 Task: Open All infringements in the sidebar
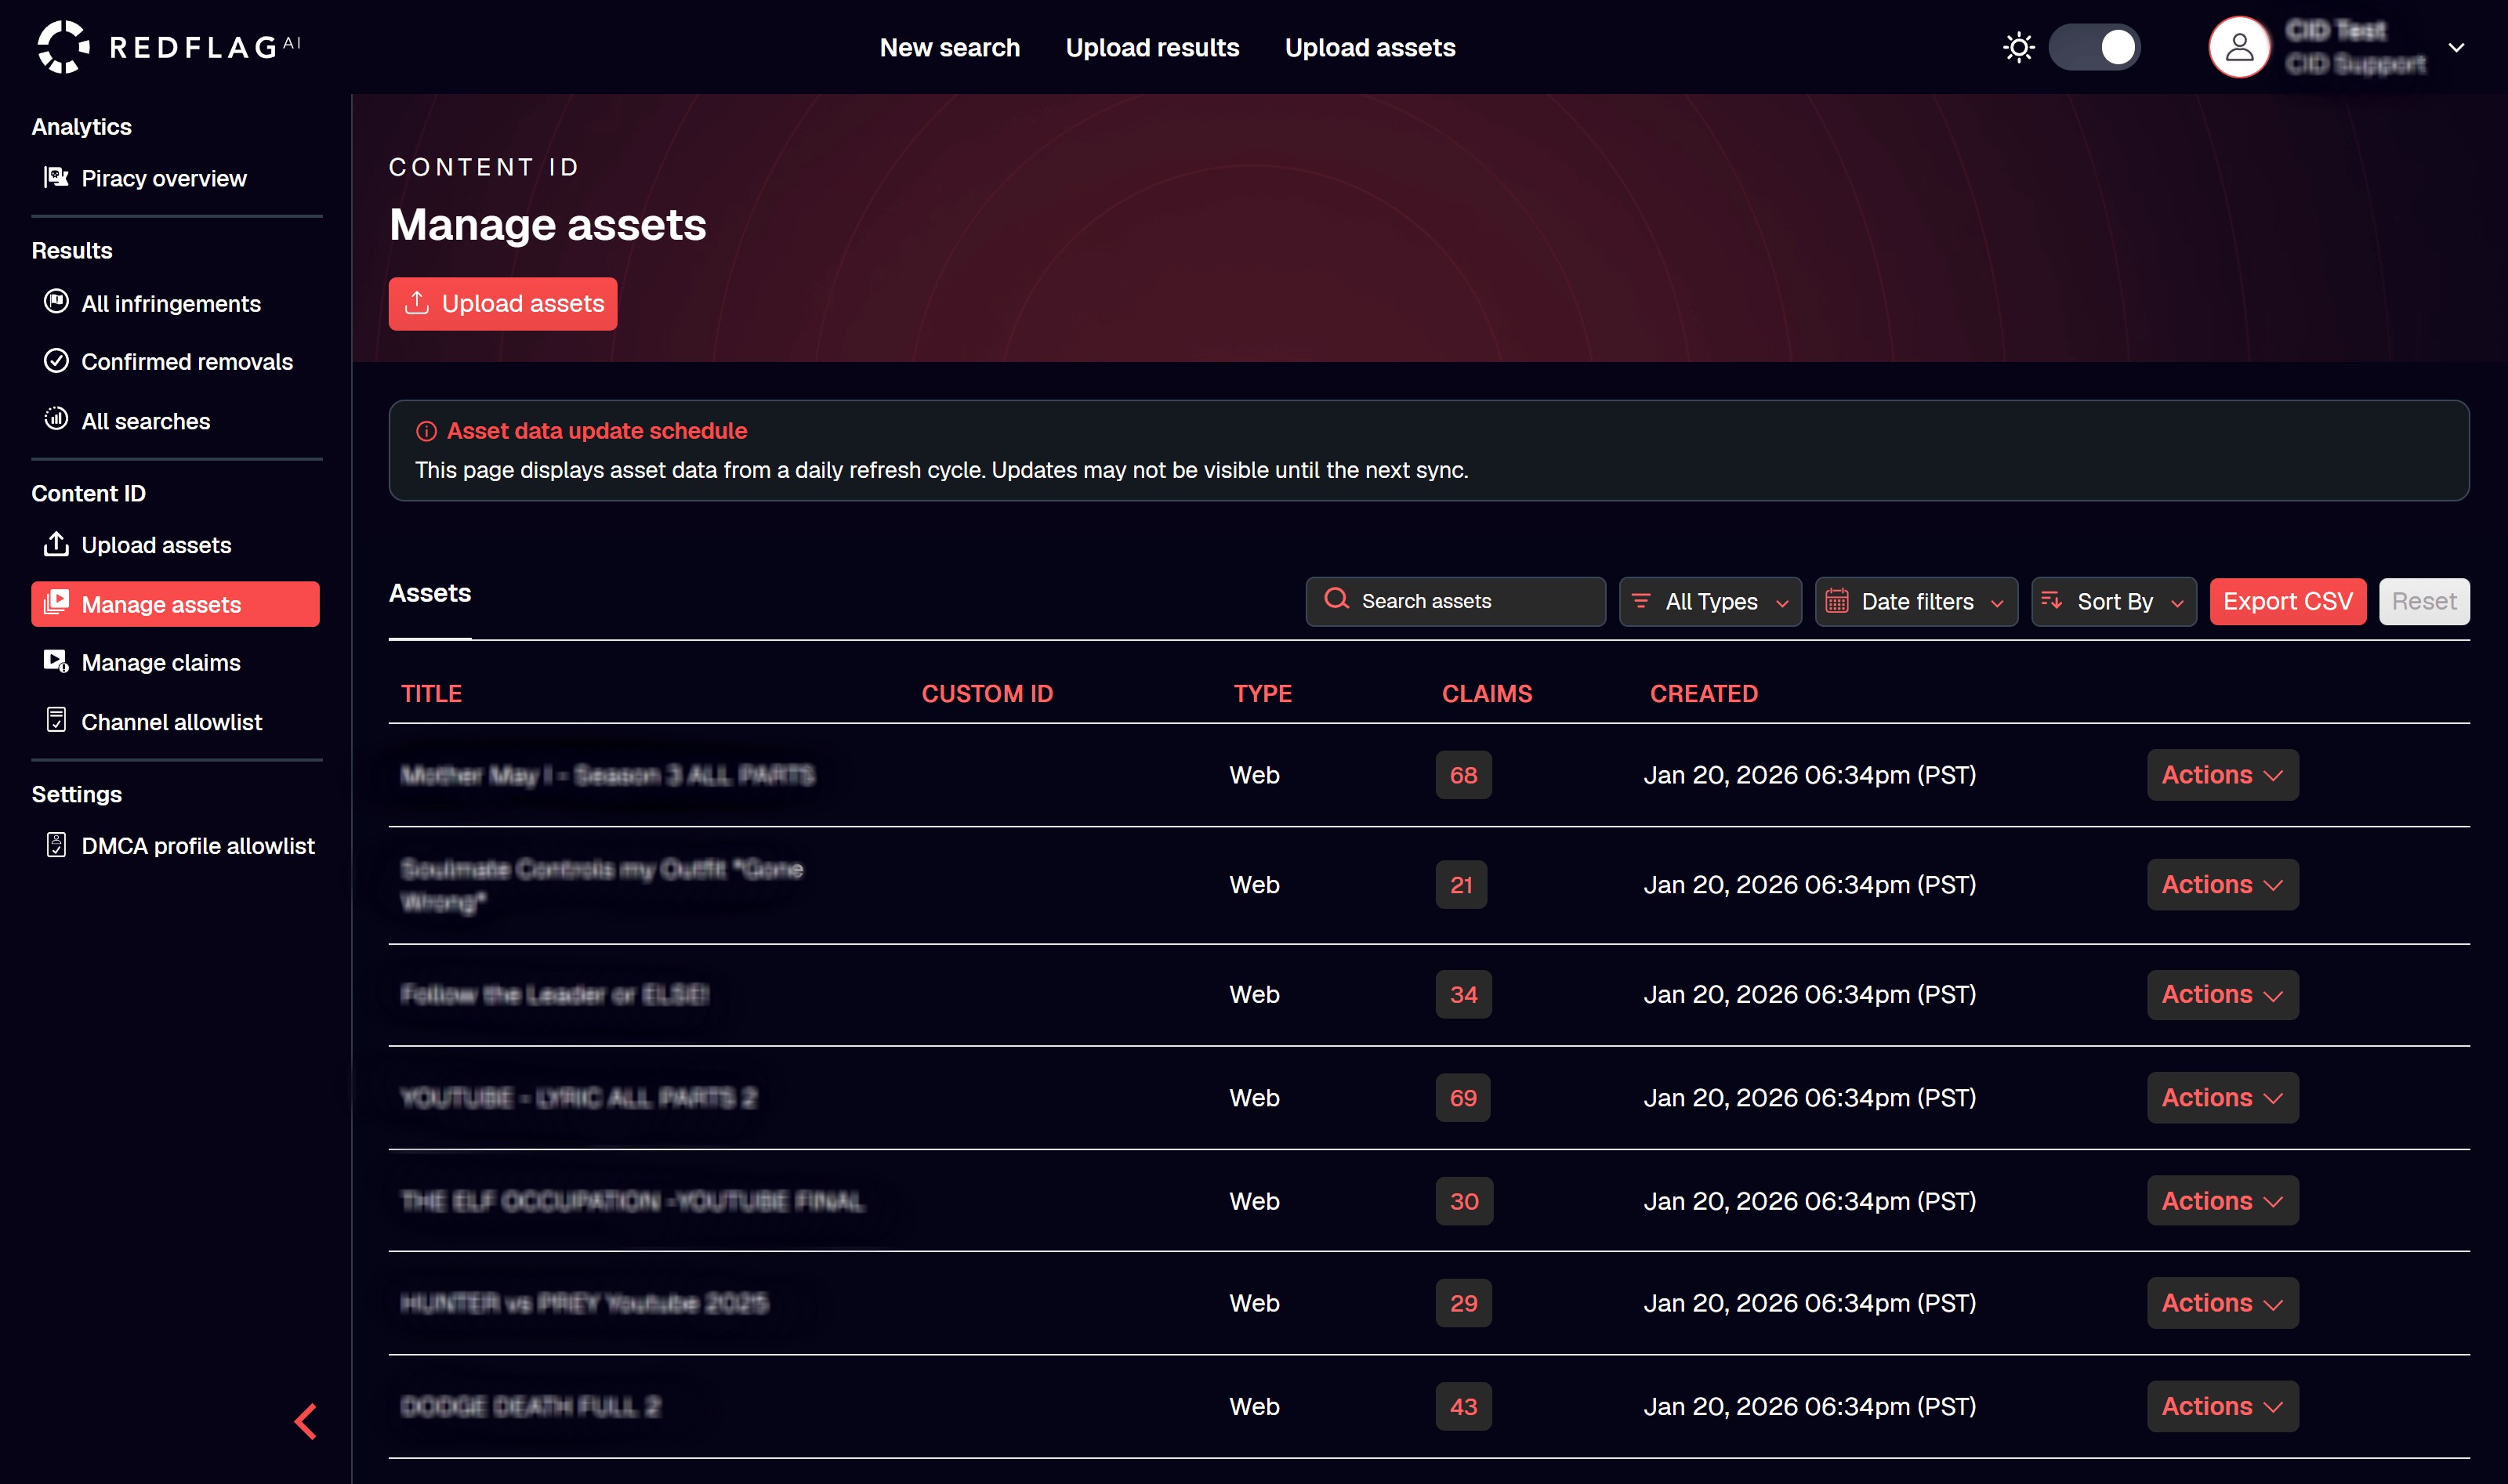[170, 303]
